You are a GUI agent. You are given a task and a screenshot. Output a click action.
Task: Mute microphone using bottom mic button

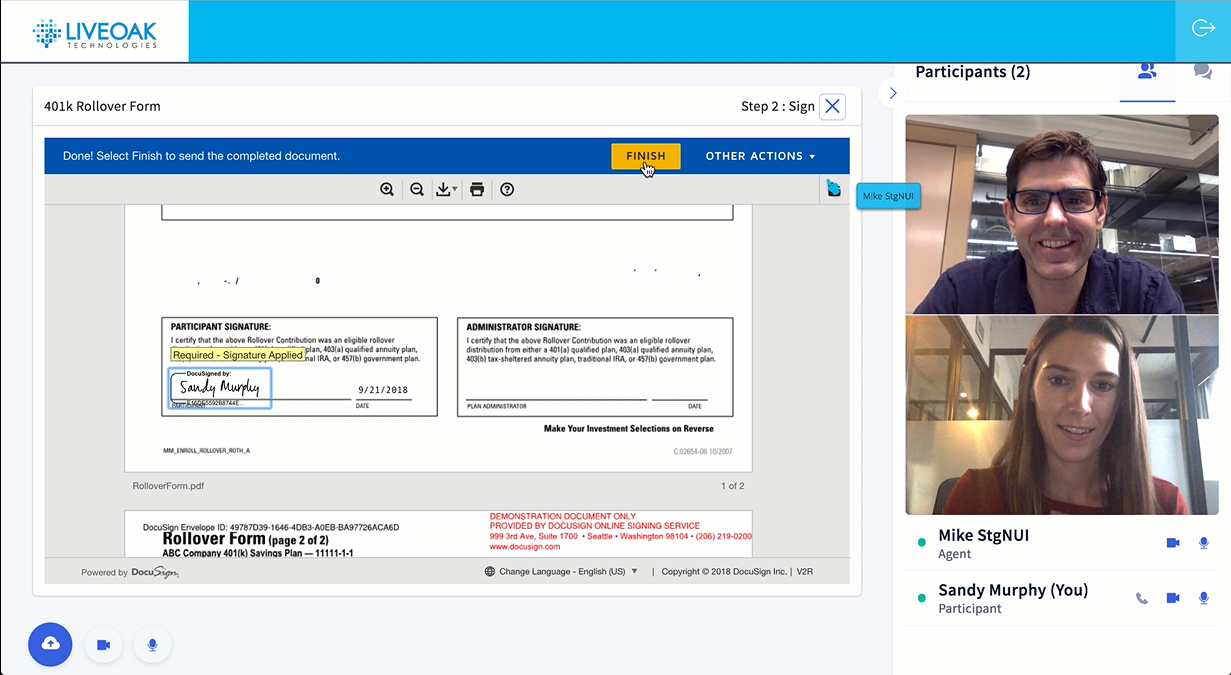point(152,645)
